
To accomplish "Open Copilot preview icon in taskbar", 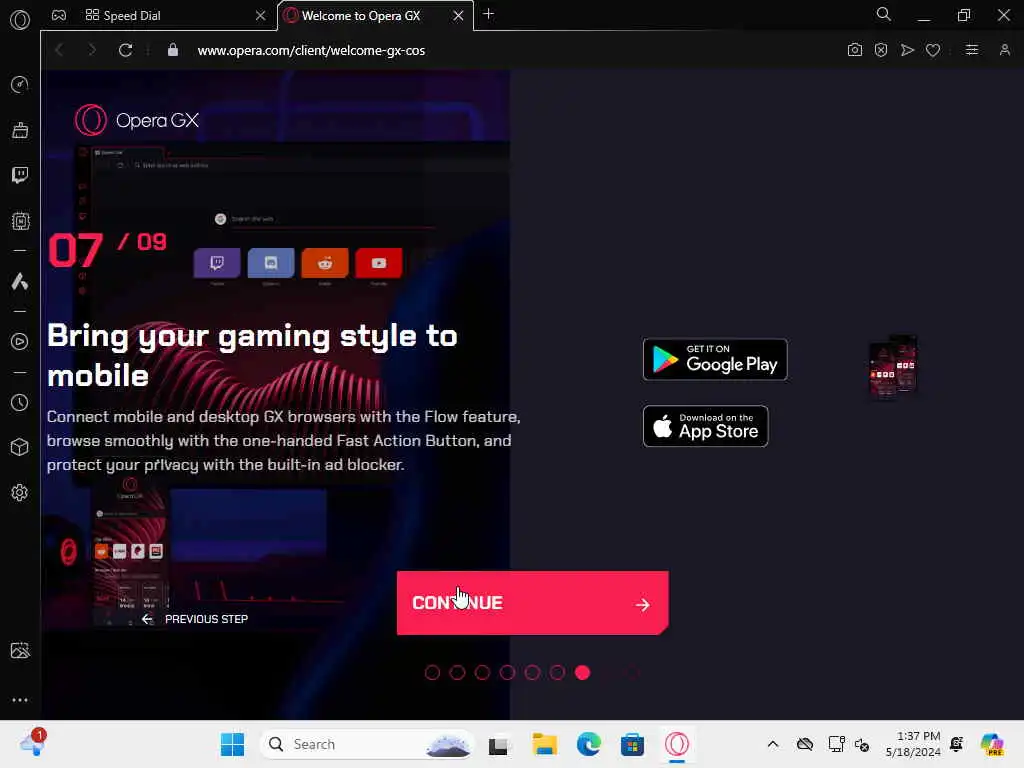I will click(993, 744).
